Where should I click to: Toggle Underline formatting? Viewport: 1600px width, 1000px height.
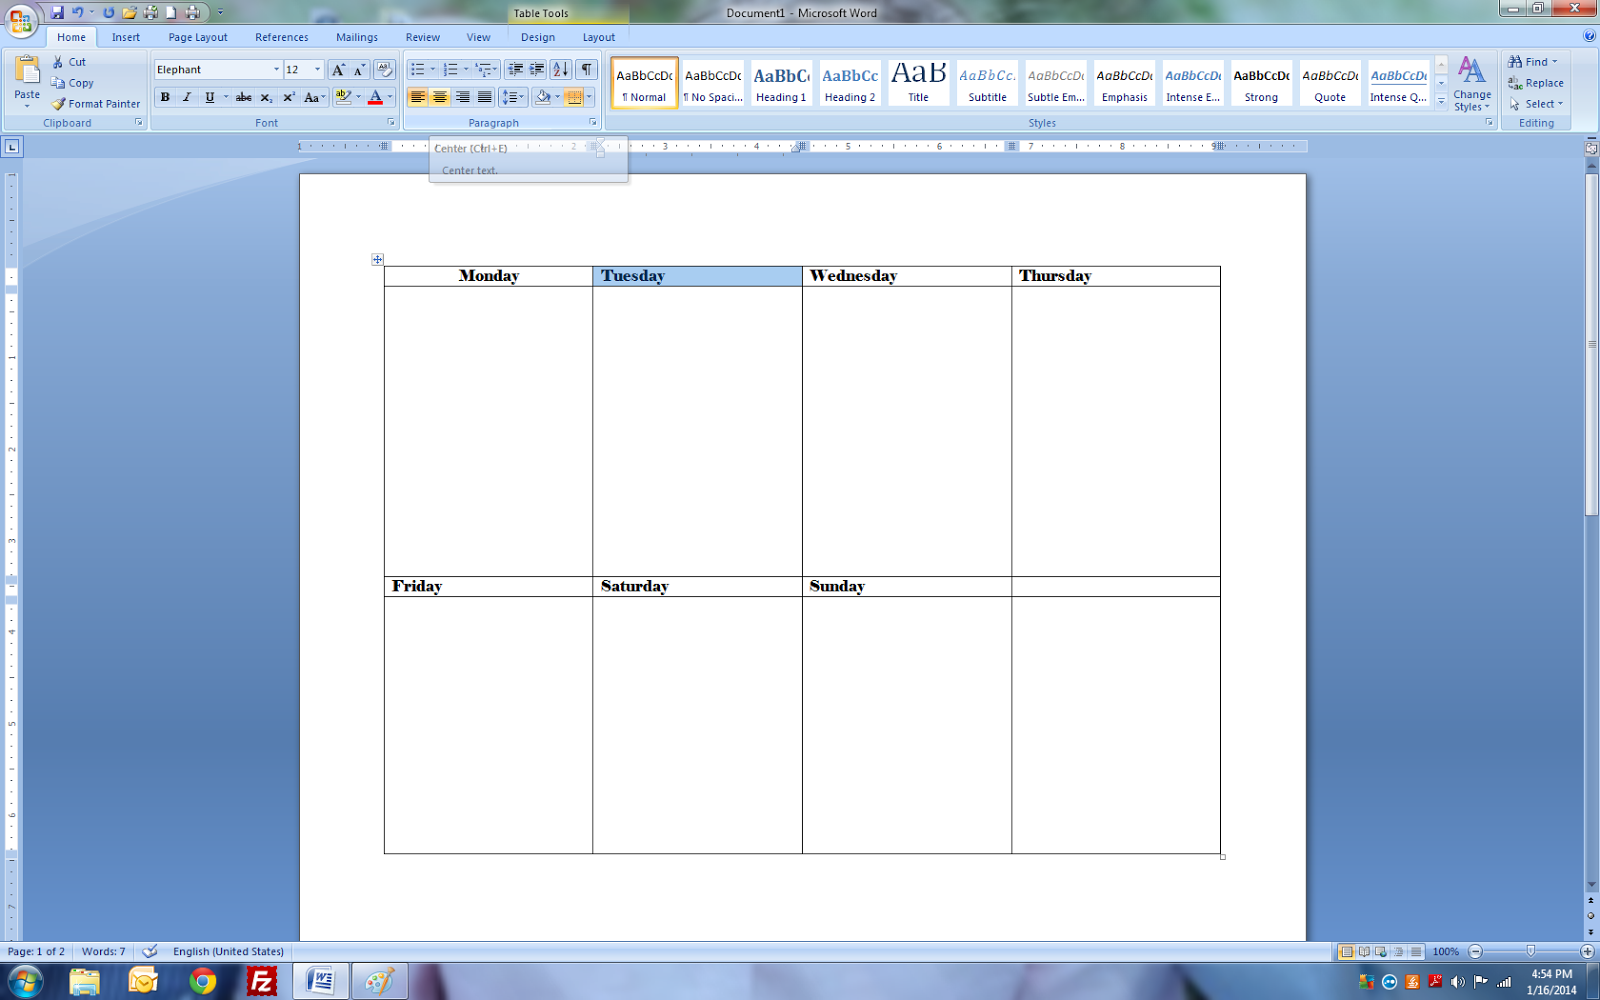(209, 97)
